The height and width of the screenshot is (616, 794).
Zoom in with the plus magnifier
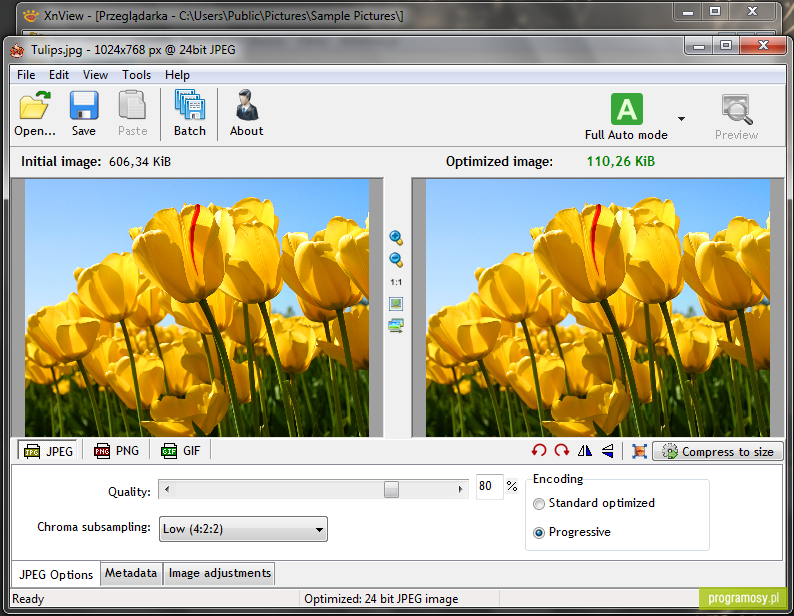(x=396, y=238)
